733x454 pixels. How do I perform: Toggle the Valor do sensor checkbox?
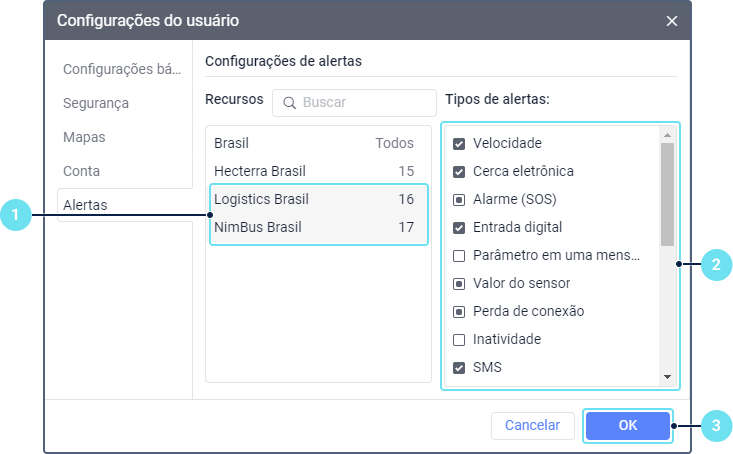pos(459,283)
